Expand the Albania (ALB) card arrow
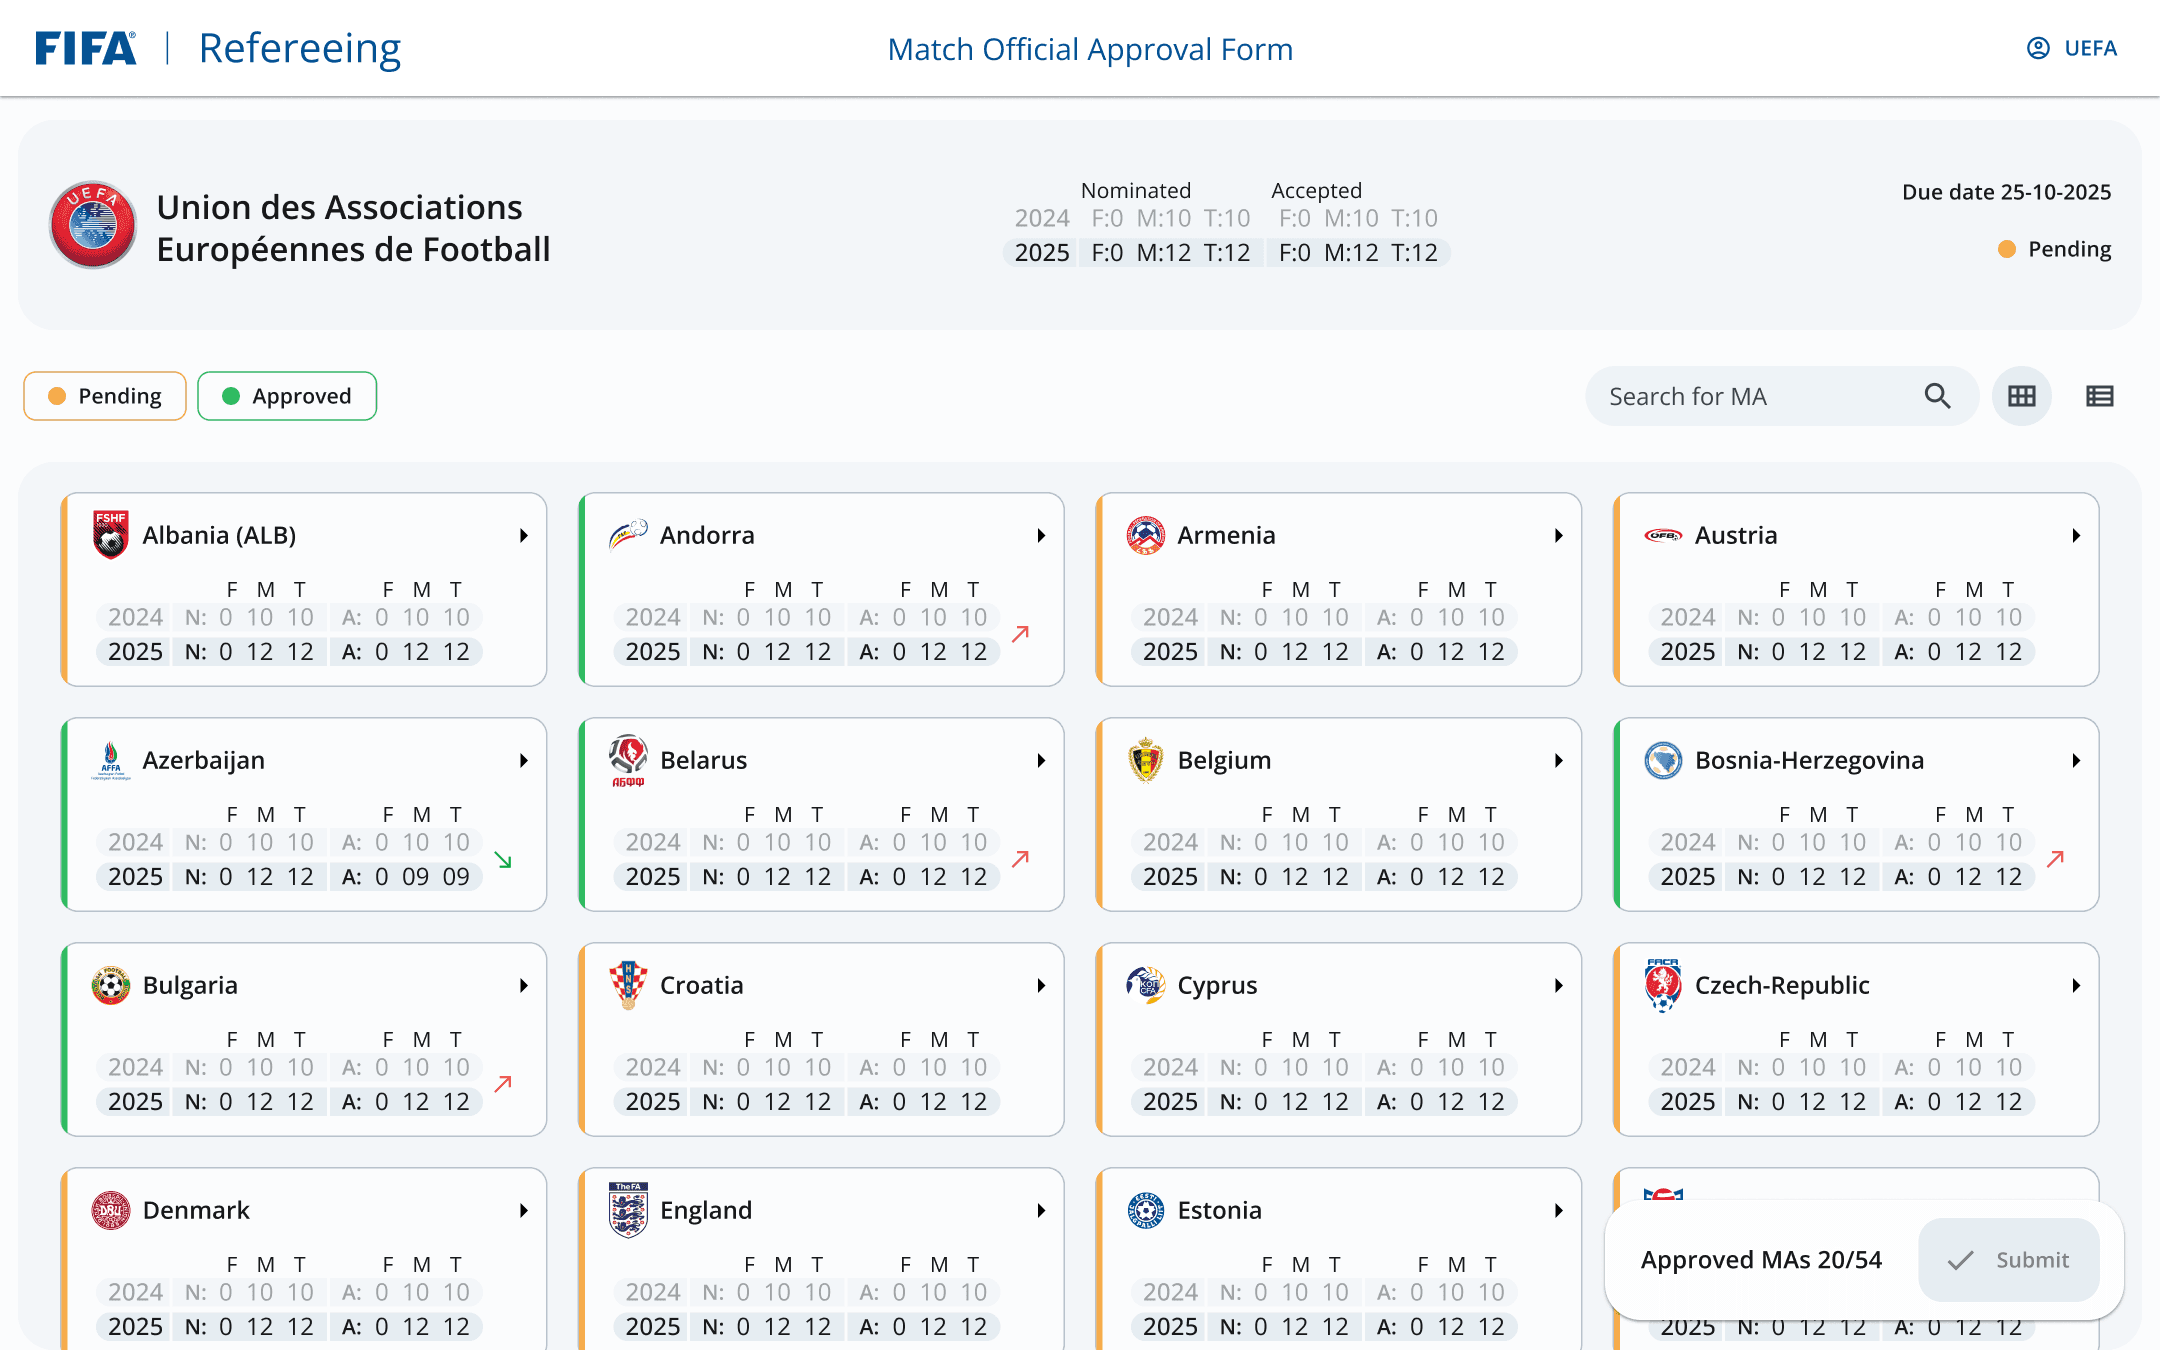 523,536
